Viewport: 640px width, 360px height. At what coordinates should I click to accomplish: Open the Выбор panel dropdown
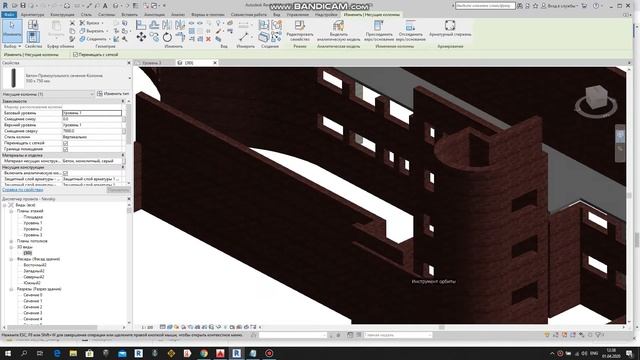(12, 47)
